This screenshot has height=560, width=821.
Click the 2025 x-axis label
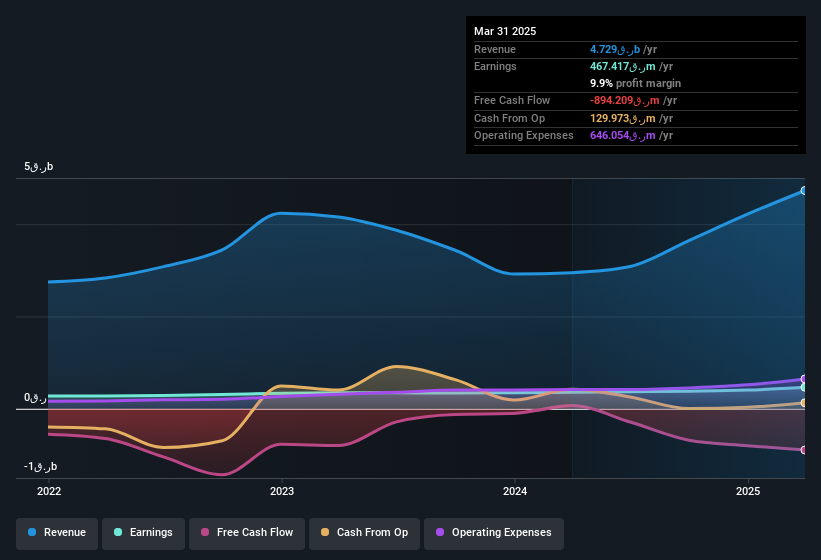pyautogui.click(x=748, y=491)
